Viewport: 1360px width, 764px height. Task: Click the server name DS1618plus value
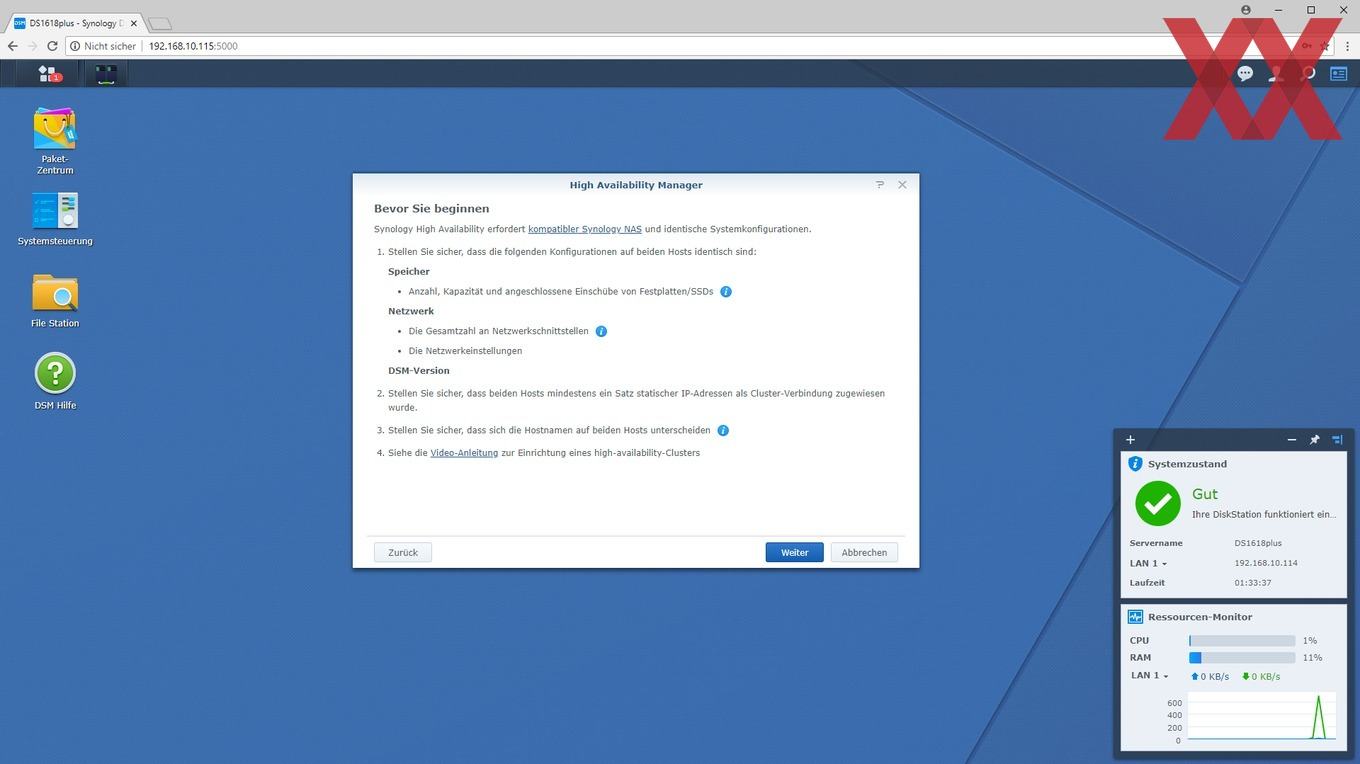1258,543
